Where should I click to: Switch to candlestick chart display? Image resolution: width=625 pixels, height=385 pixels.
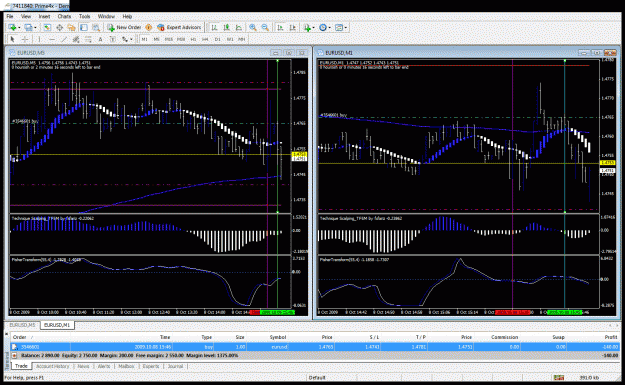(x=226, y=28)
